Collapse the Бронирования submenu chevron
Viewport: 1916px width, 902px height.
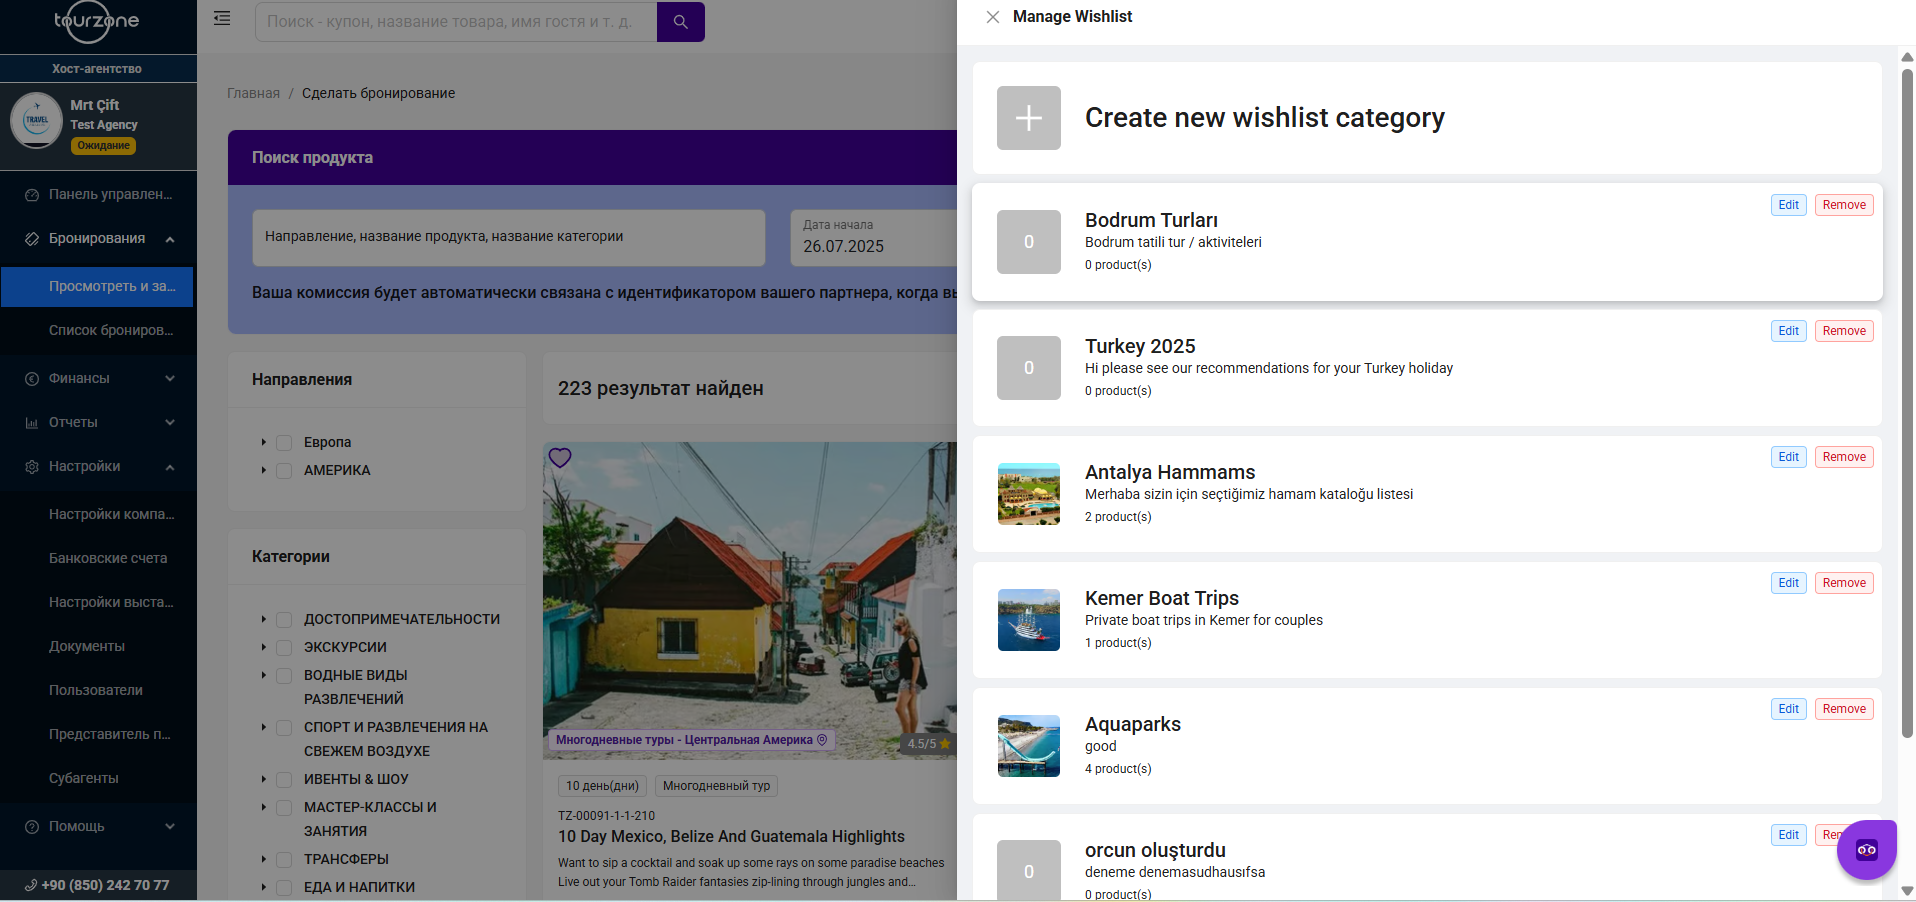pyautogui.click(x=170, y=239)
